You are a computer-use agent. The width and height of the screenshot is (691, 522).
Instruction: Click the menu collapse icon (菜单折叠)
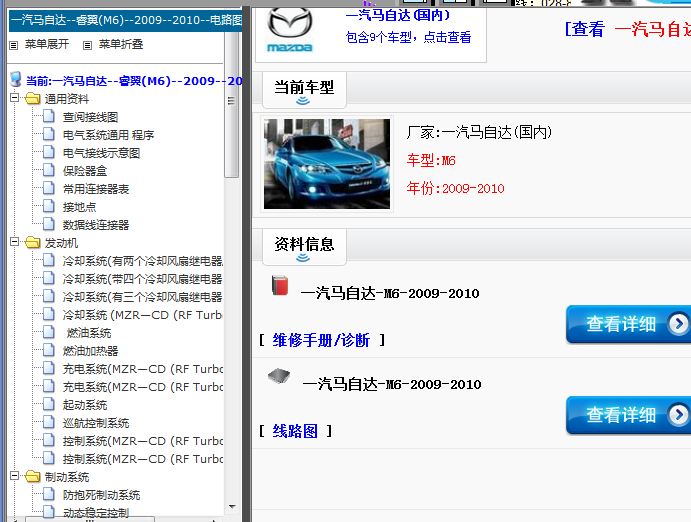click(x=88, y=45)
